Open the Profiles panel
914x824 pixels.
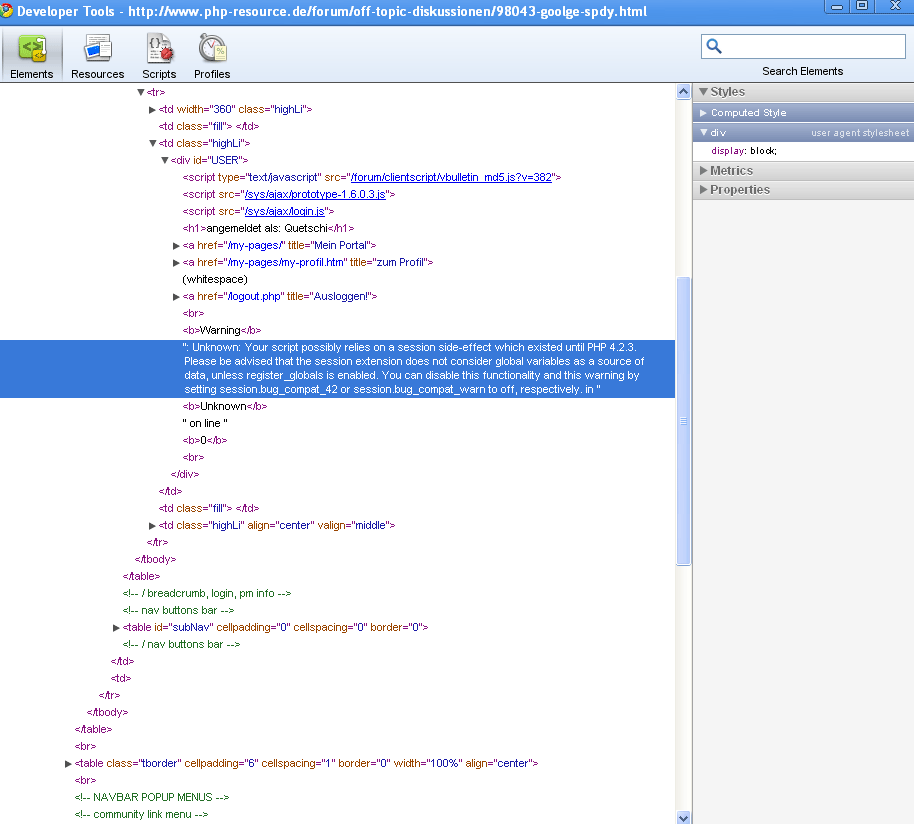[x=212, y=55]
